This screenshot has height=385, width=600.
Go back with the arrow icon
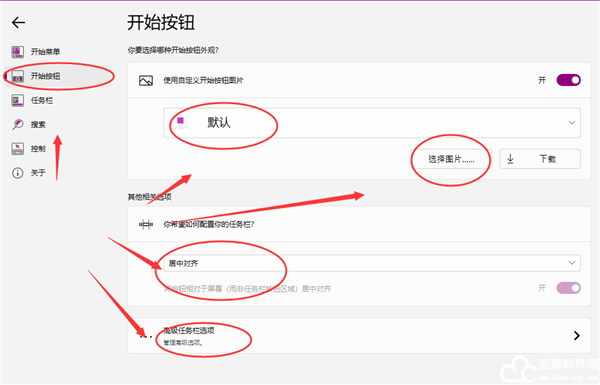[x=18, y=23]
